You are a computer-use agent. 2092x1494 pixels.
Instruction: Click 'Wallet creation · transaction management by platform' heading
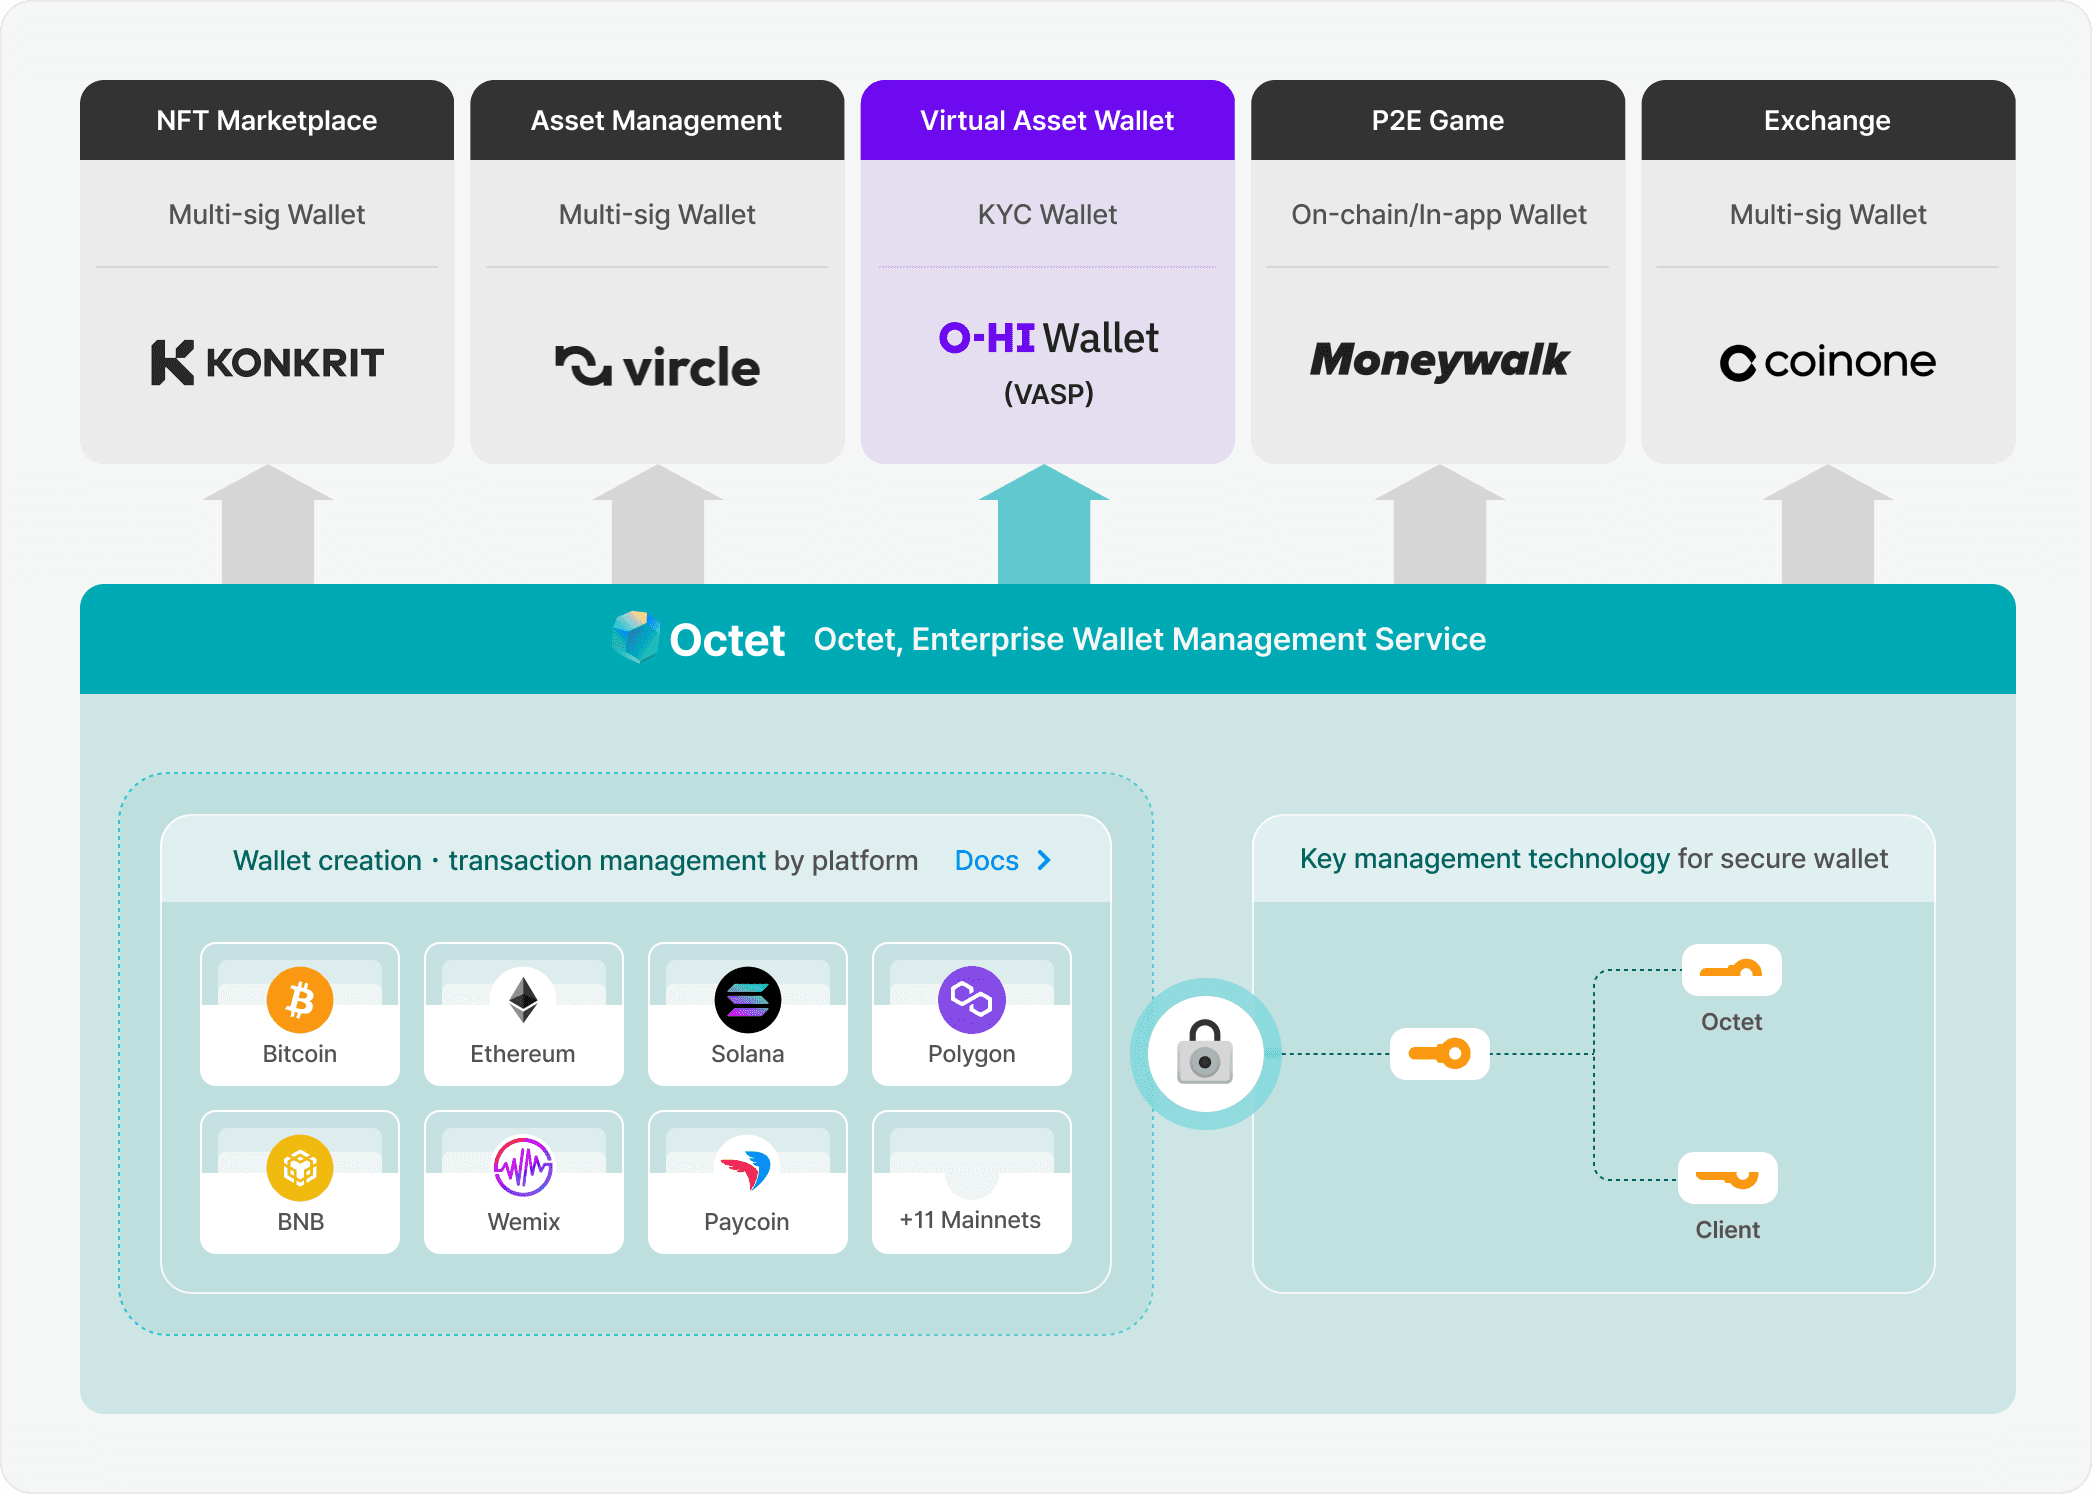(575, 860)
